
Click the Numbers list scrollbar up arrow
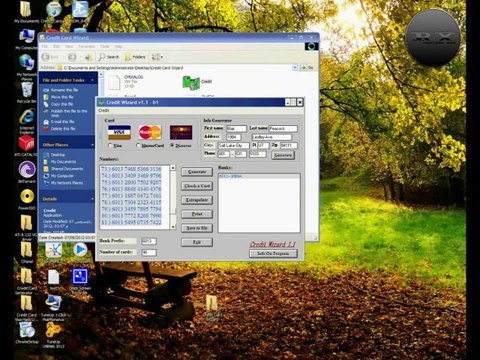click(173, 168)
